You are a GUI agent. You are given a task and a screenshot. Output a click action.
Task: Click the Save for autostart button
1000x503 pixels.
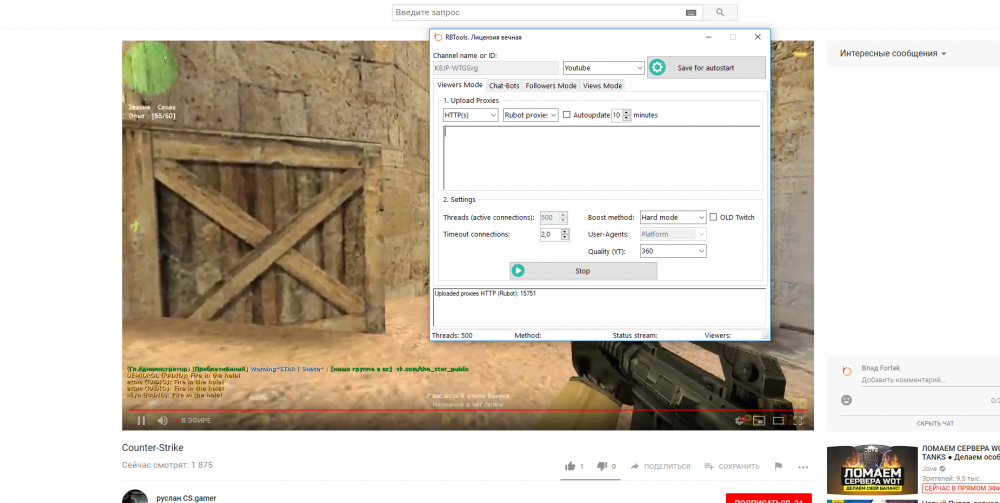(x=706, y=68)
